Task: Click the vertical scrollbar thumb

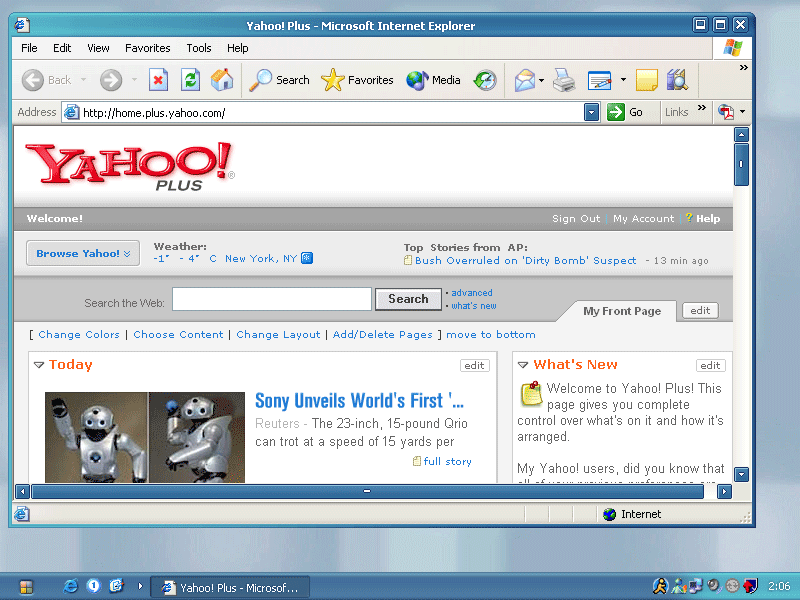Action: click(741, 164)
